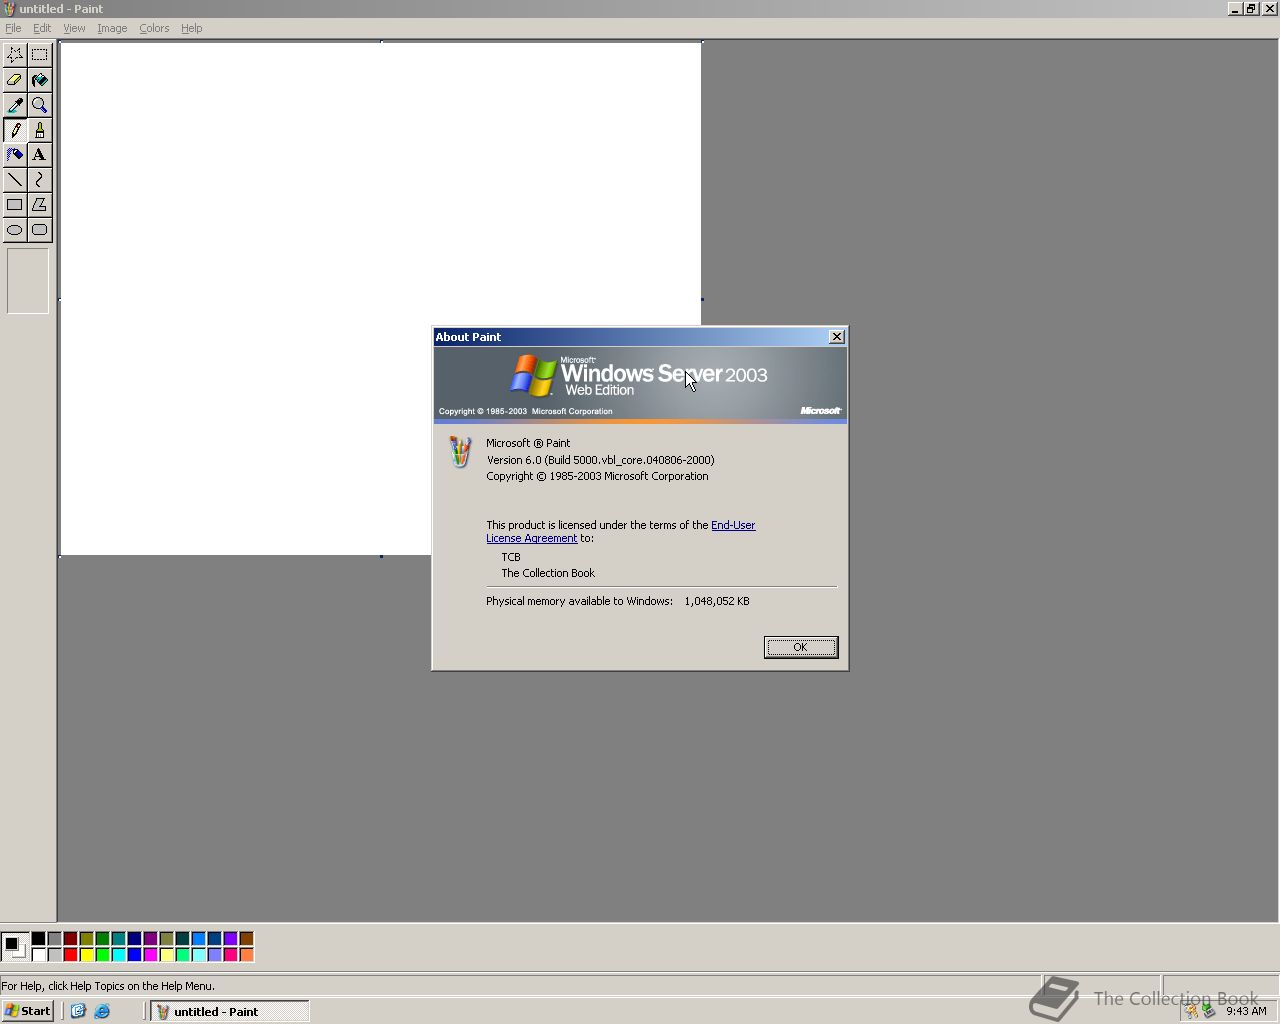
Task: Open the Help menu
Action: coord(191,28)
